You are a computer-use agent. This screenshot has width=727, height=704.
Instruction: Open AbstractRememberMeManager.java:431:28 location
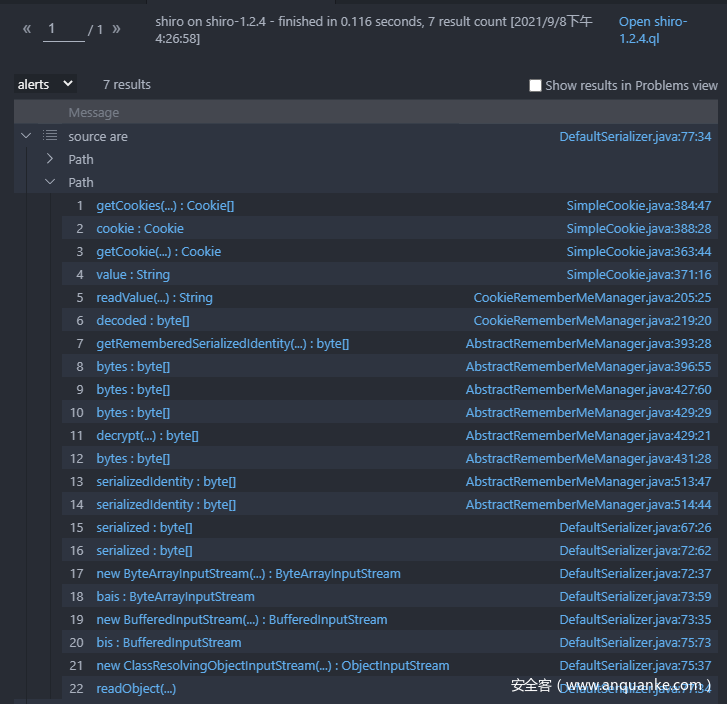point(588,459)
